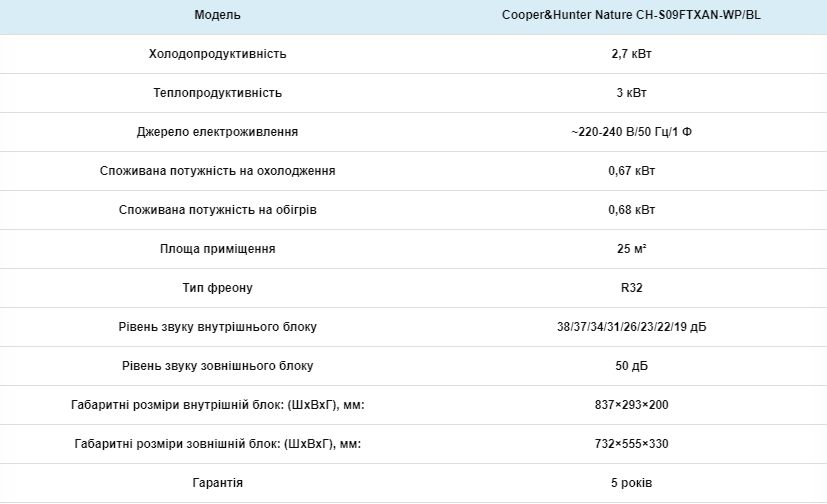Select the "0,67 кВт" value

(x=631, y=171)
